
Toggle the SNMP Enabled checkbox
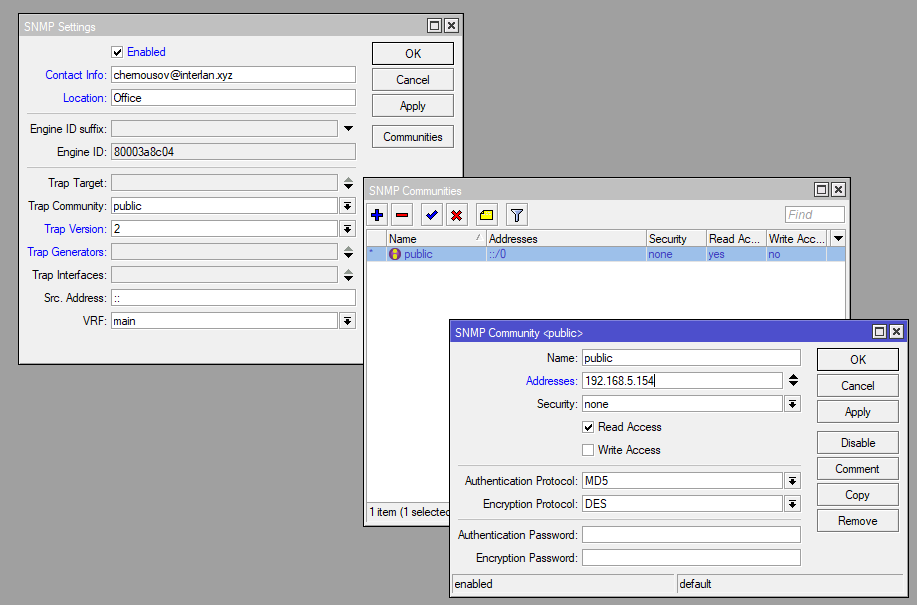117,52
